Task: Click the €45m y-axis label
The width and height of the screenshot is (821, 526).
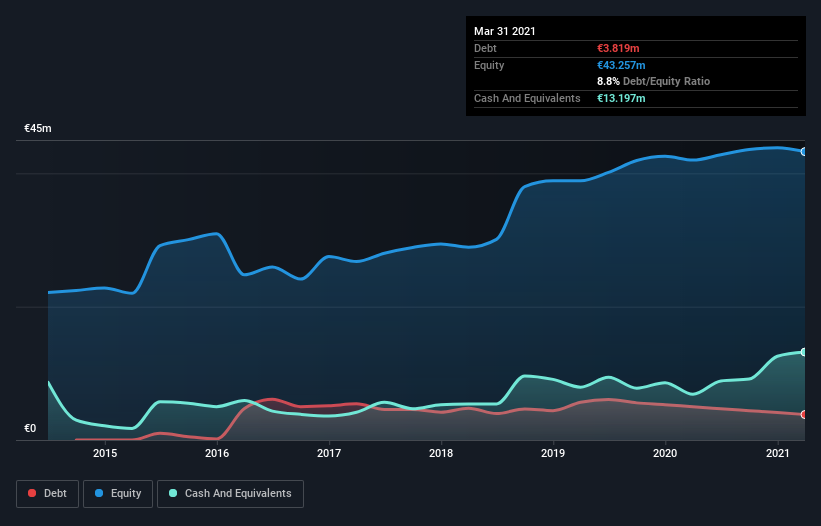Action: 38,128
